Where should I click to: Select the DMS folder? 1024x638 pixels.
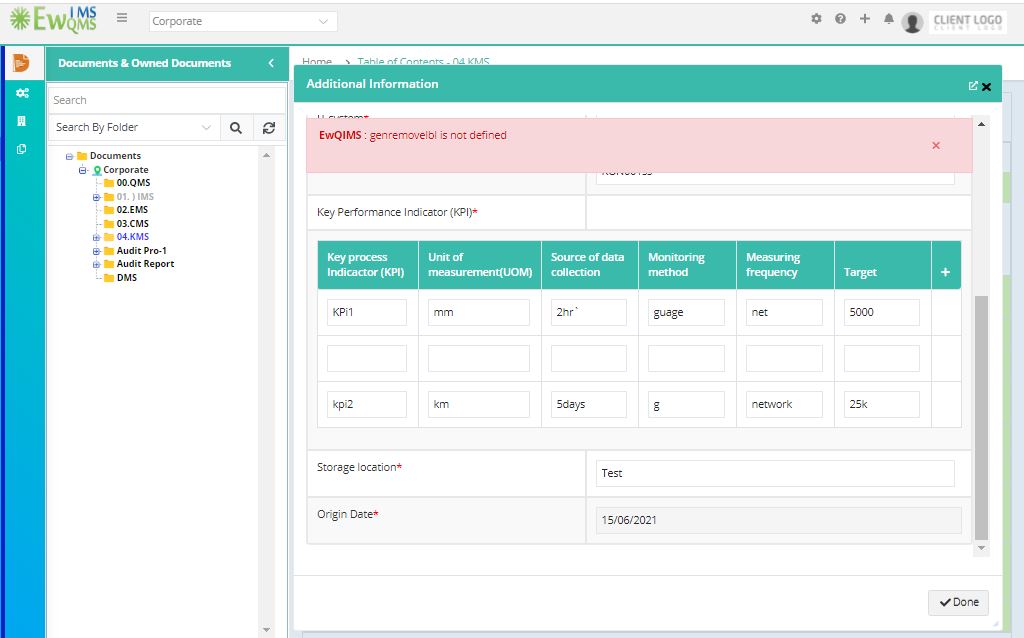[127, 278]
